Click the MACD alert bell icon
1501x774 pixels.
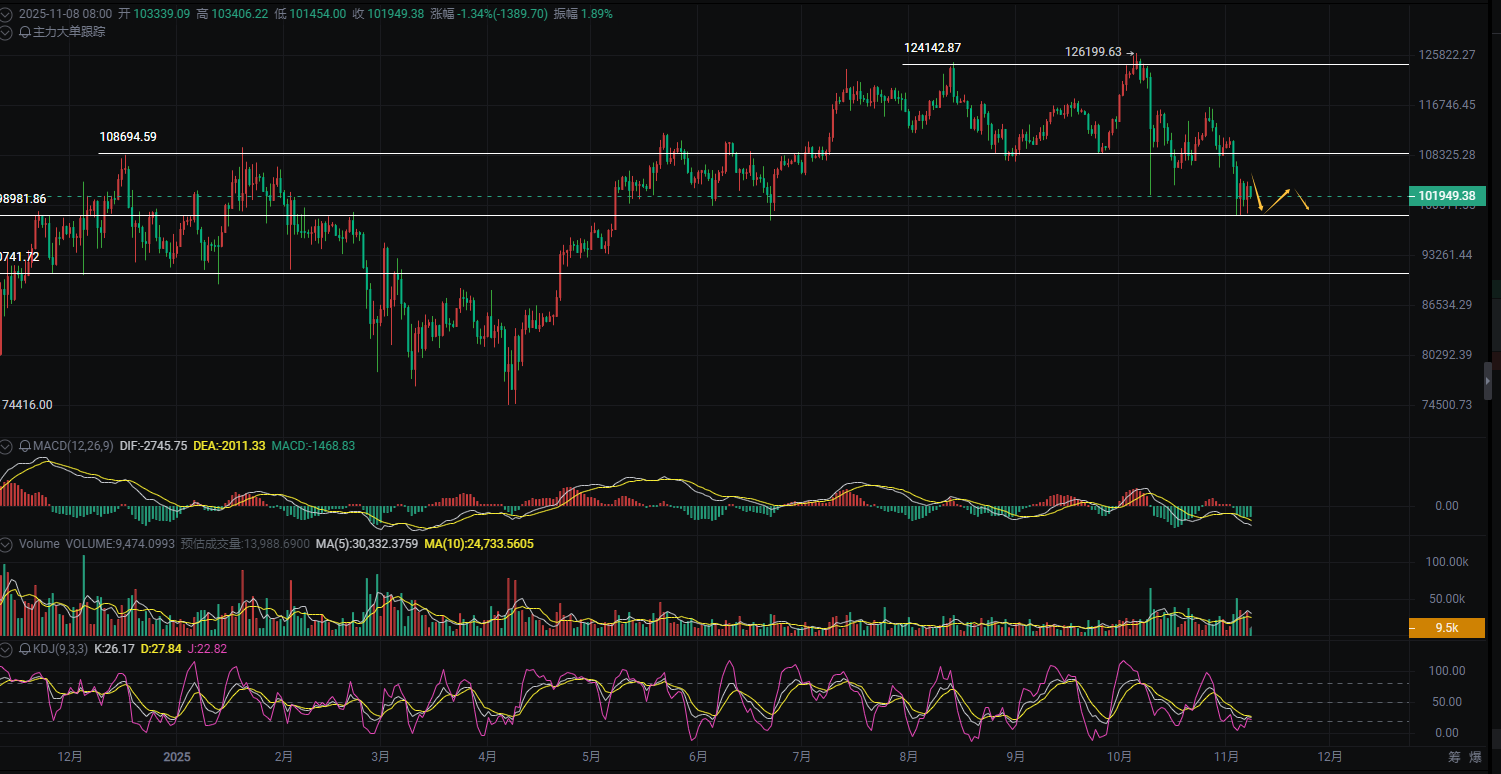(25, 445)
